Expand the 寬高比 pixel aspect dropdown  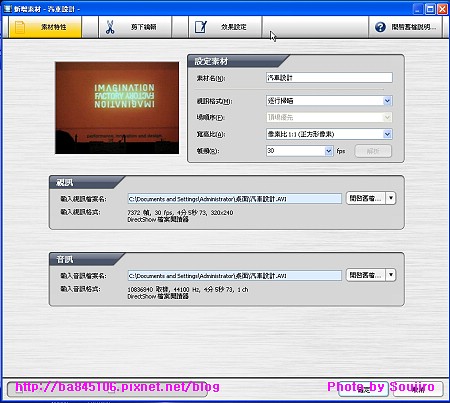(x=387, y=134)
